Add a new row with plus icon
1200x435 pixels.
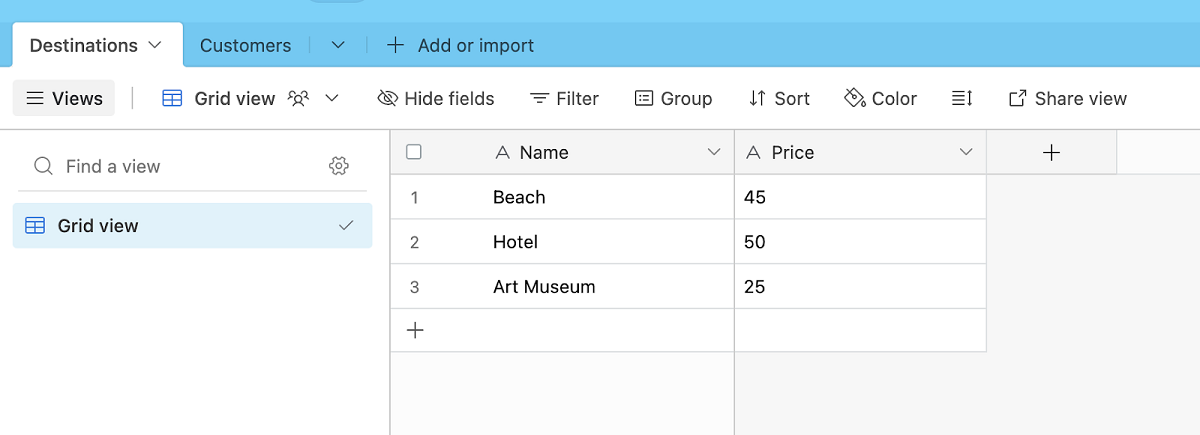pos(416,330)
